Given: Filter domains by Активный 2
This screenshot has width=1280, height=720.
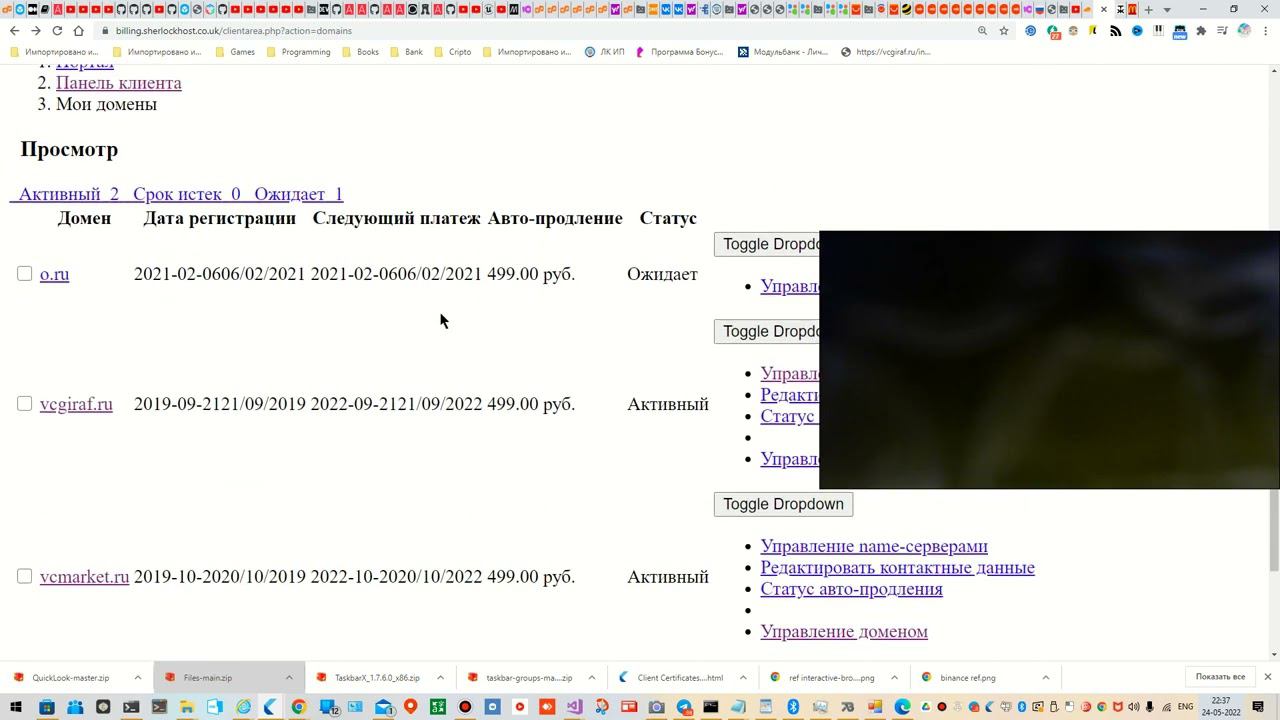Looking at the screenshot, I should click(x=68, y=194).
